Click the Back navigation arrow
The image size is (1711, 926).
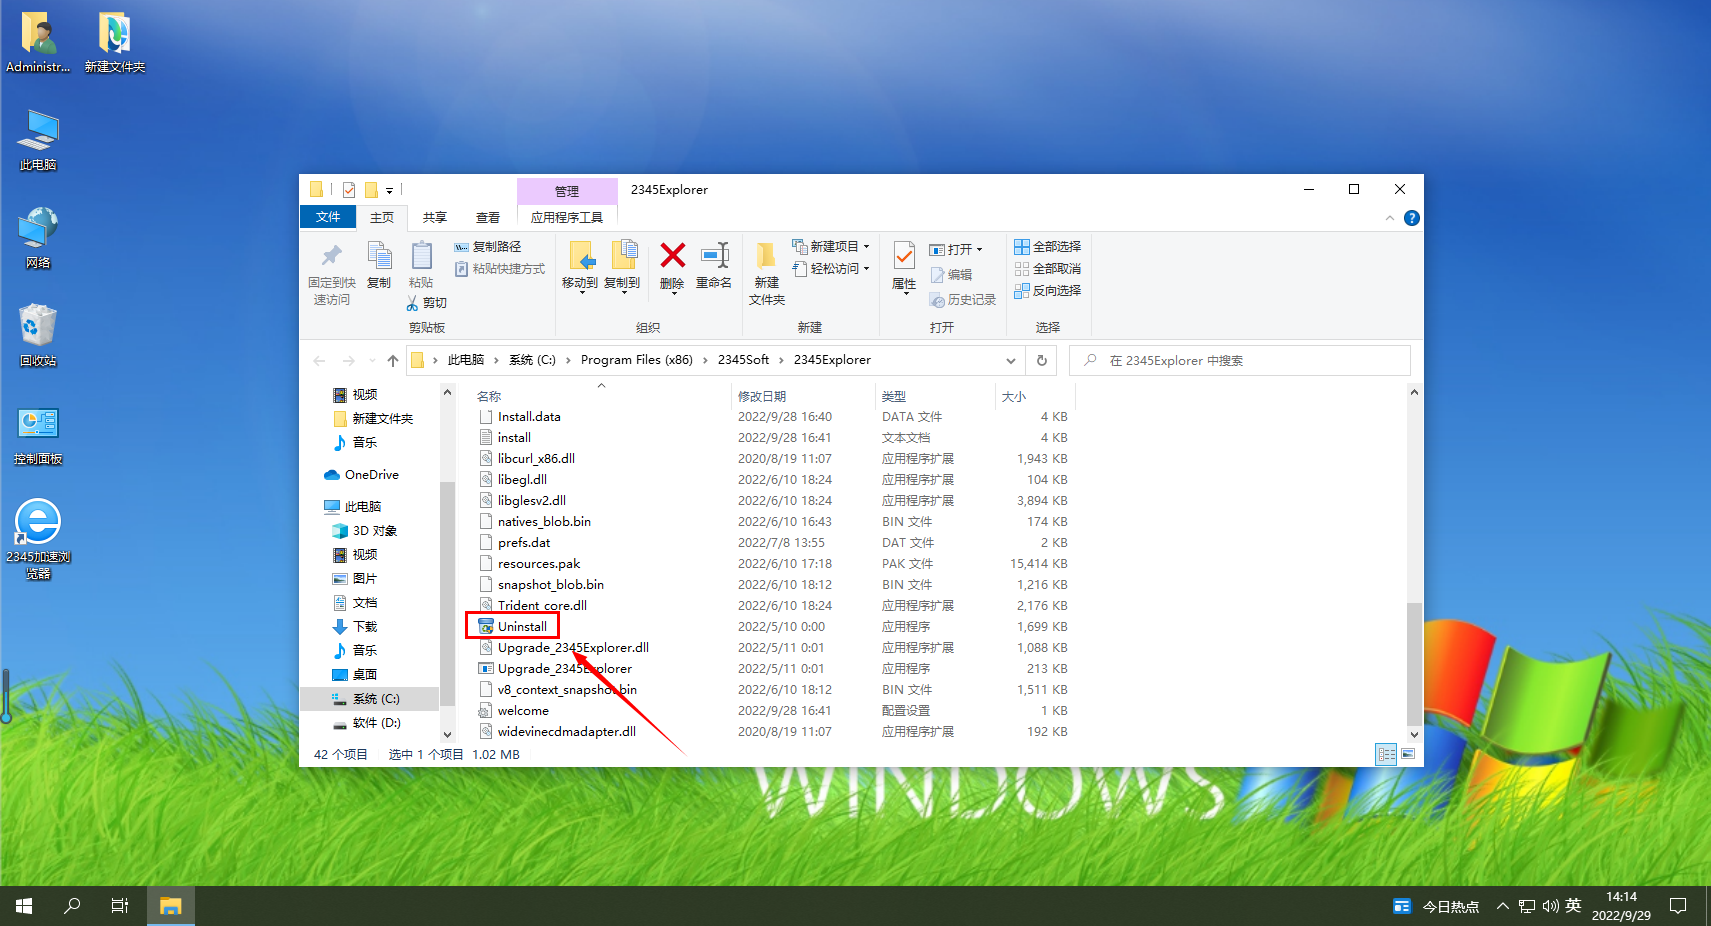coord(319,360)
